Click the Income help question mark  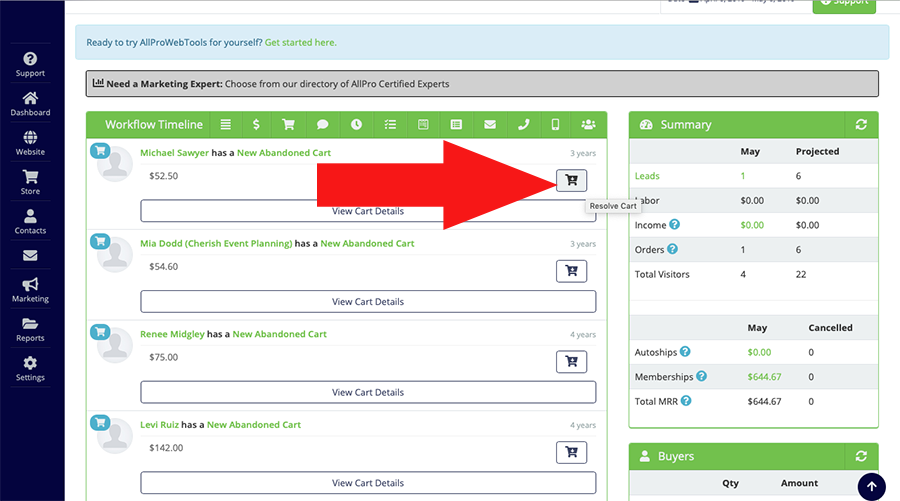(675, 225)
